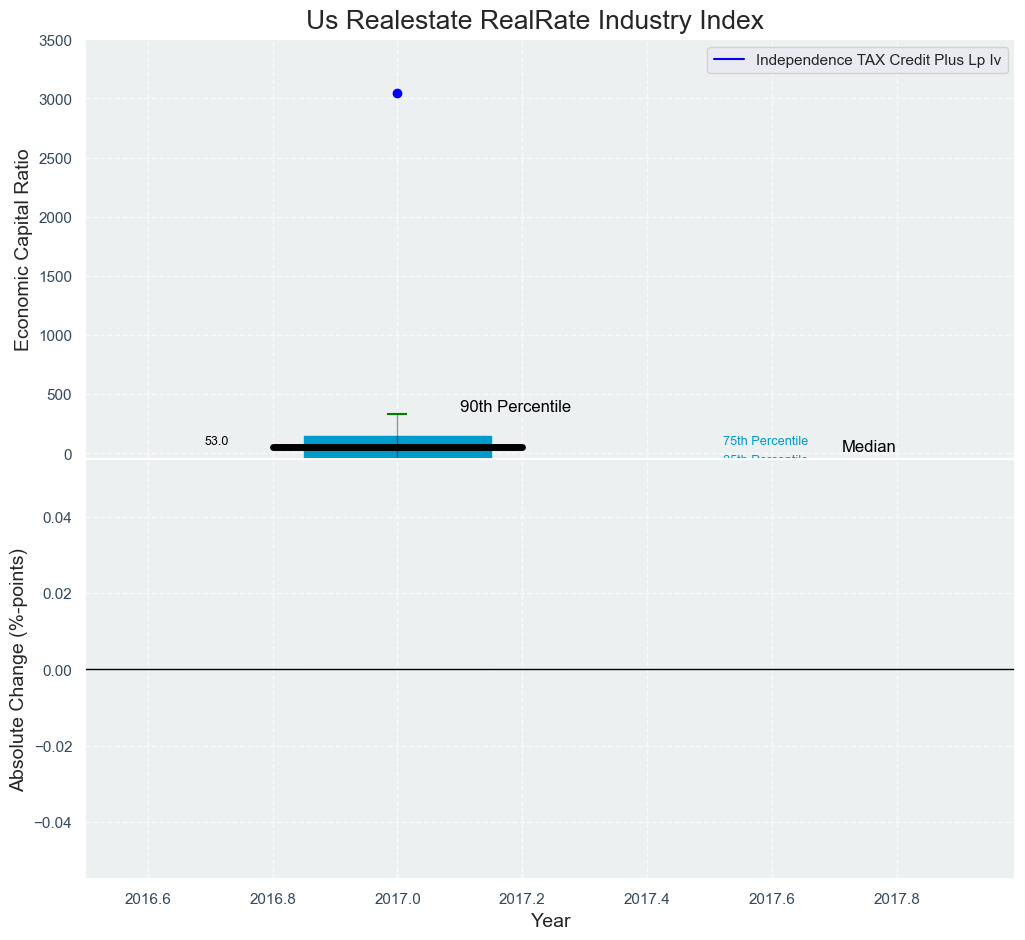Click the 2016.6 x-axis tick label
The width and height of the screenshot is (1025, 940).
tap(148, 897)
